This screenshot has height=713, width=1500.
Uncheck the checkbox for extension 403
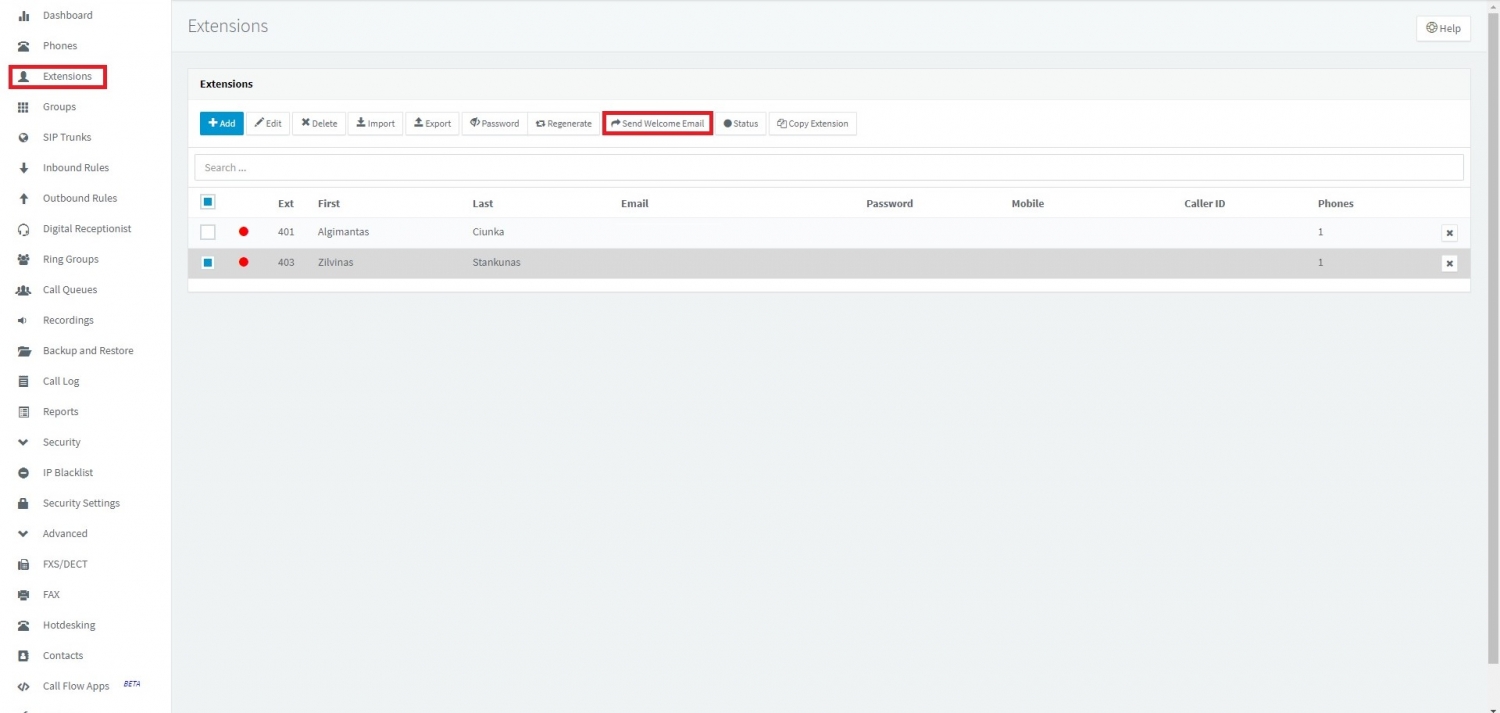click(x=208, y=263)
